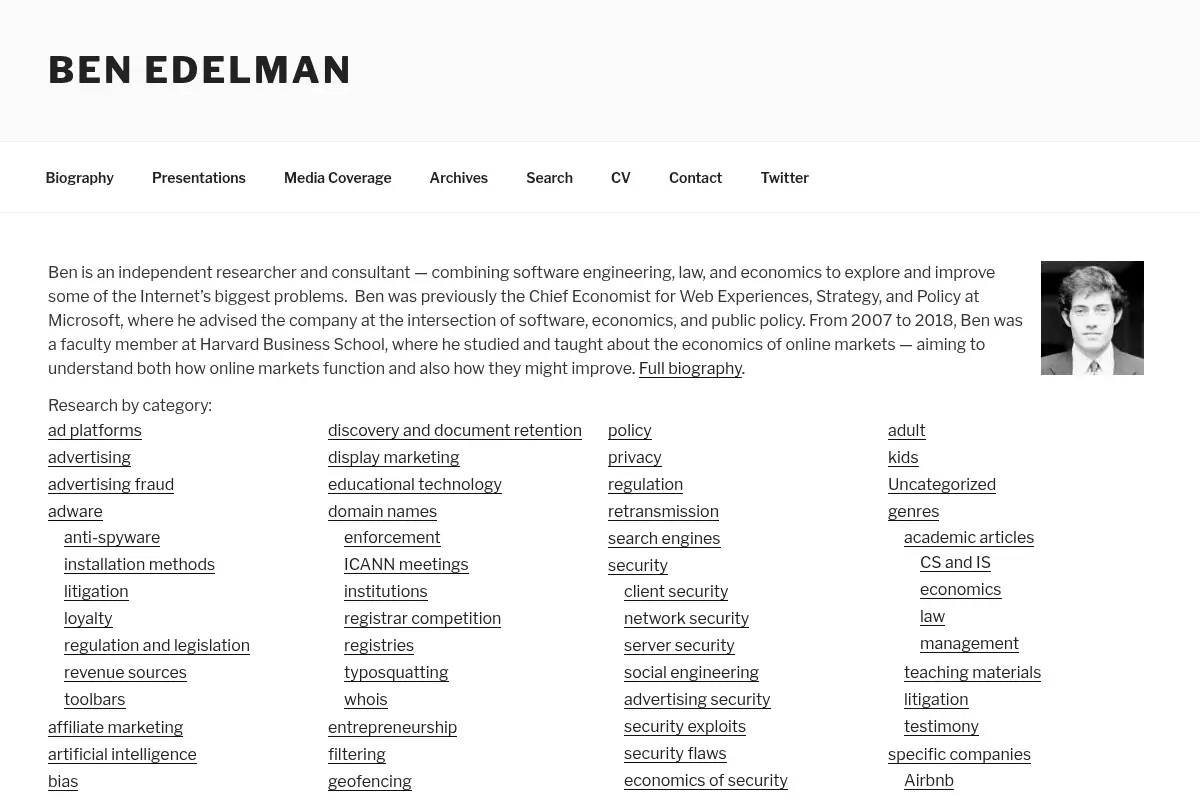Open the Full biography link
Screen dimensions: 1200x800
coord(690,368)
